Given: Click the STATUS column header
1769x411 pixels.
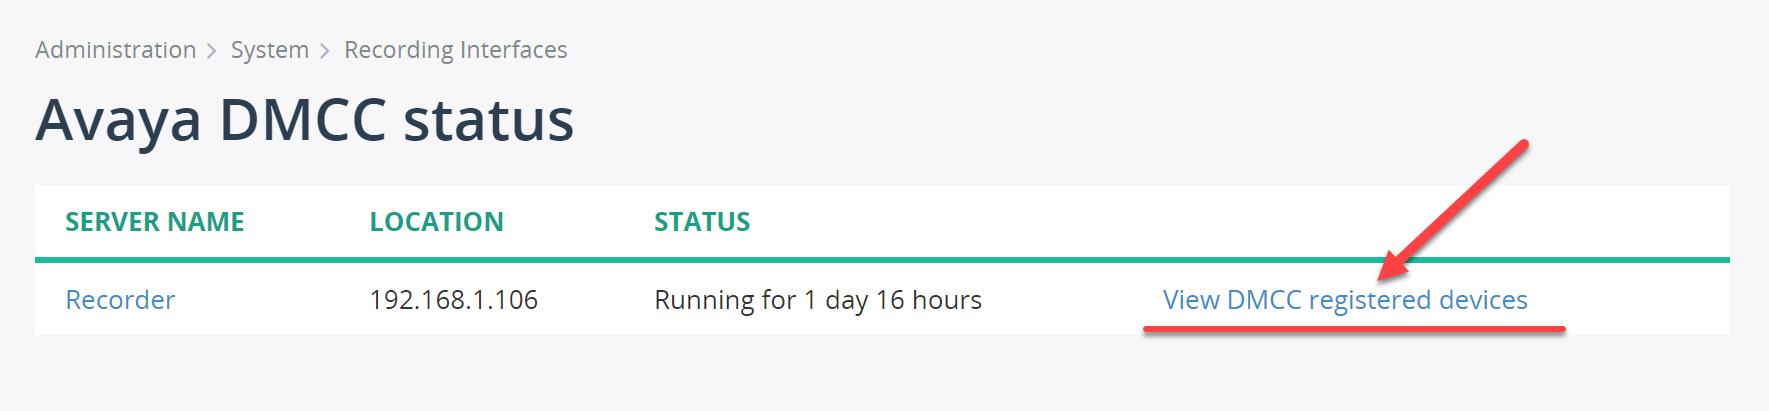Looking at the screenshot, I should (x=702, y=222).
